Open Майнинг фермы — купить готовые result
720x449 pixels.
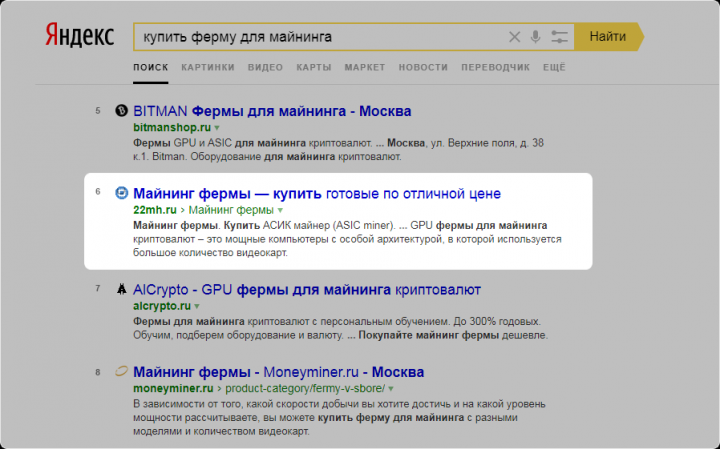click(317, 194)
